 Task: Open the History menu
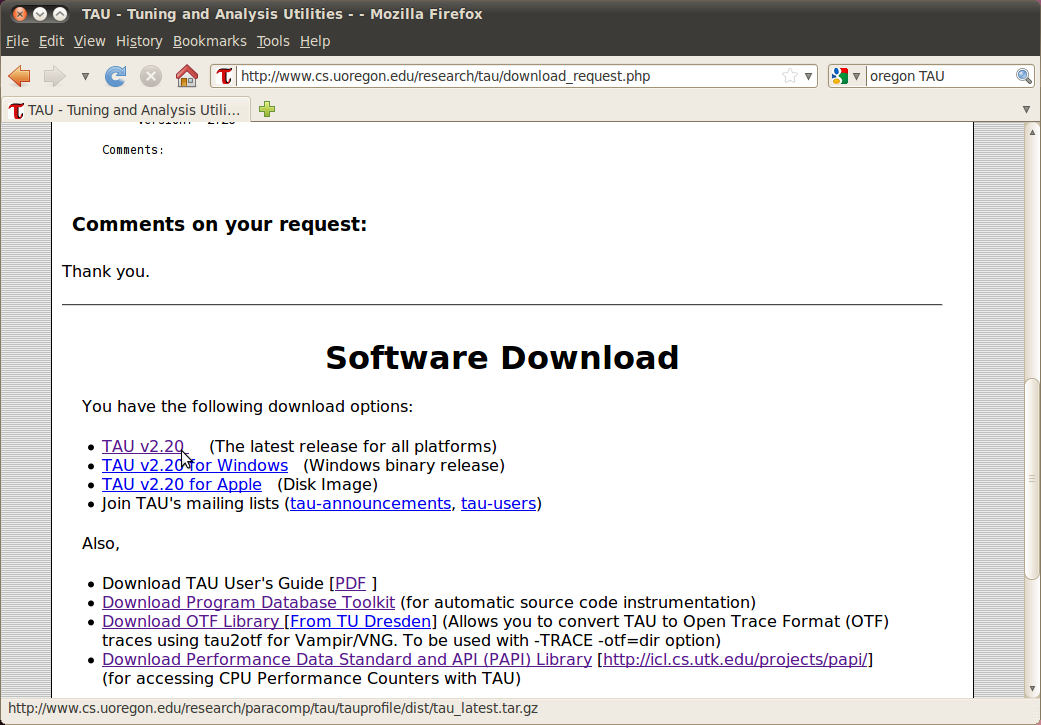coord(139,41)
